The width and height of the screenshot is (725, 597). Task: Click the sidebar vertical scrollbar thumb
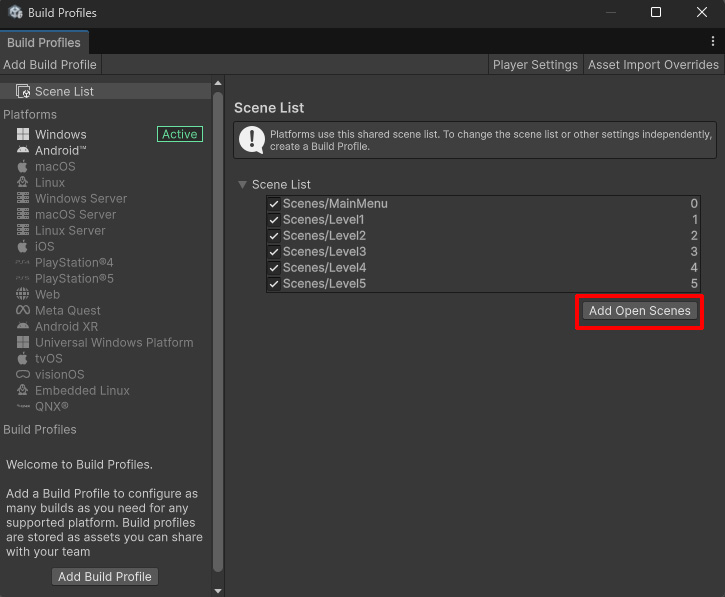[218, 332]
